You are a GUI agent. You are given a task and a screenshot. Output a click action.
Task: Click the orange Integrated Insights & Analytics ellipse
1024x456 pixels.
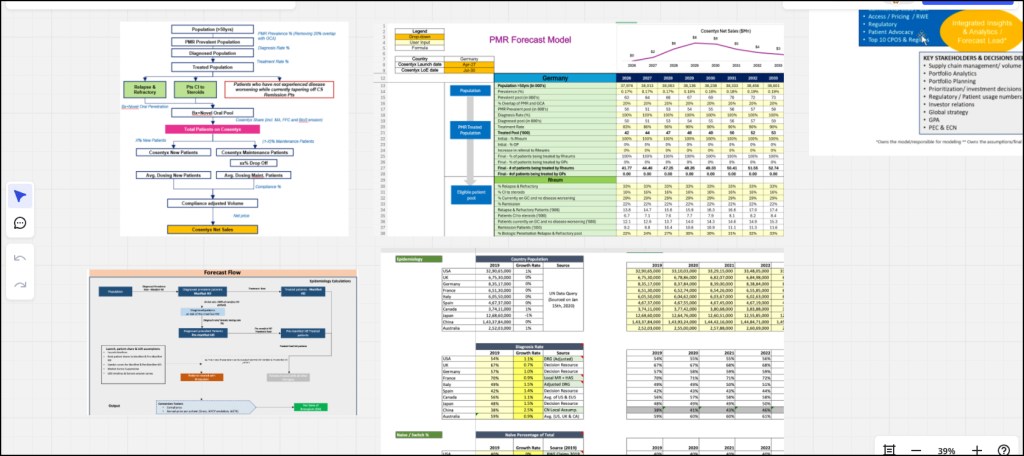[978, 29]
